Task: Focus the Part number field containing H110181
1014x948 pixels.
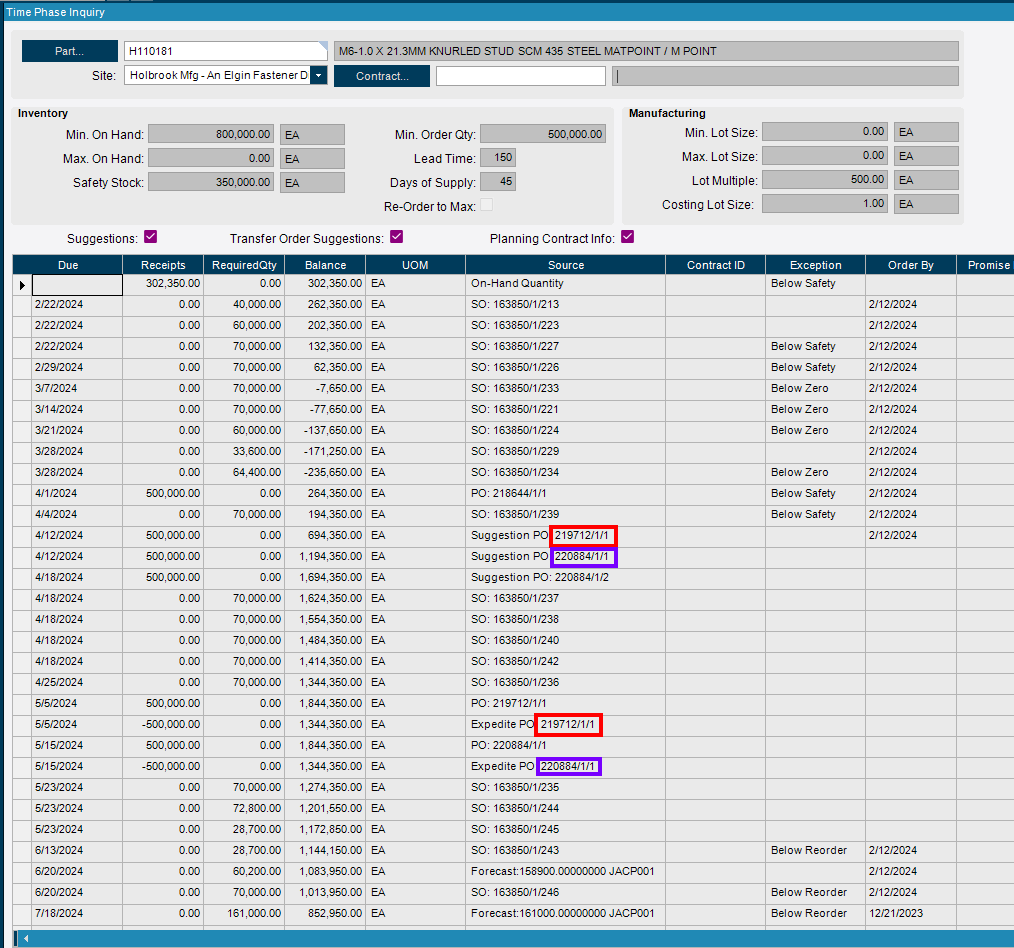Action: pos(226,51)
